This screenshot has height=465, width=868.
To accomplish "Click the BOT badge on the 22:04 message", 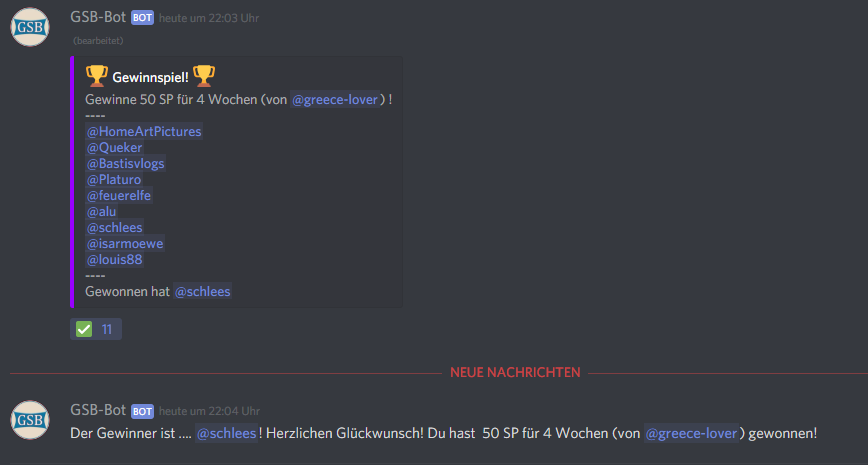I will click(x=142, y=411).
